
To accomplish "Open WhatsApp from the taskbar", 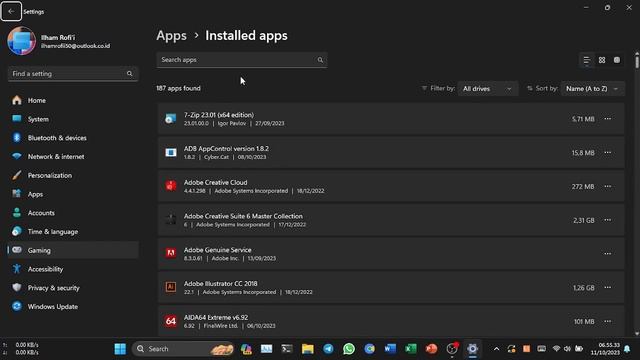I will click(349, 349).
